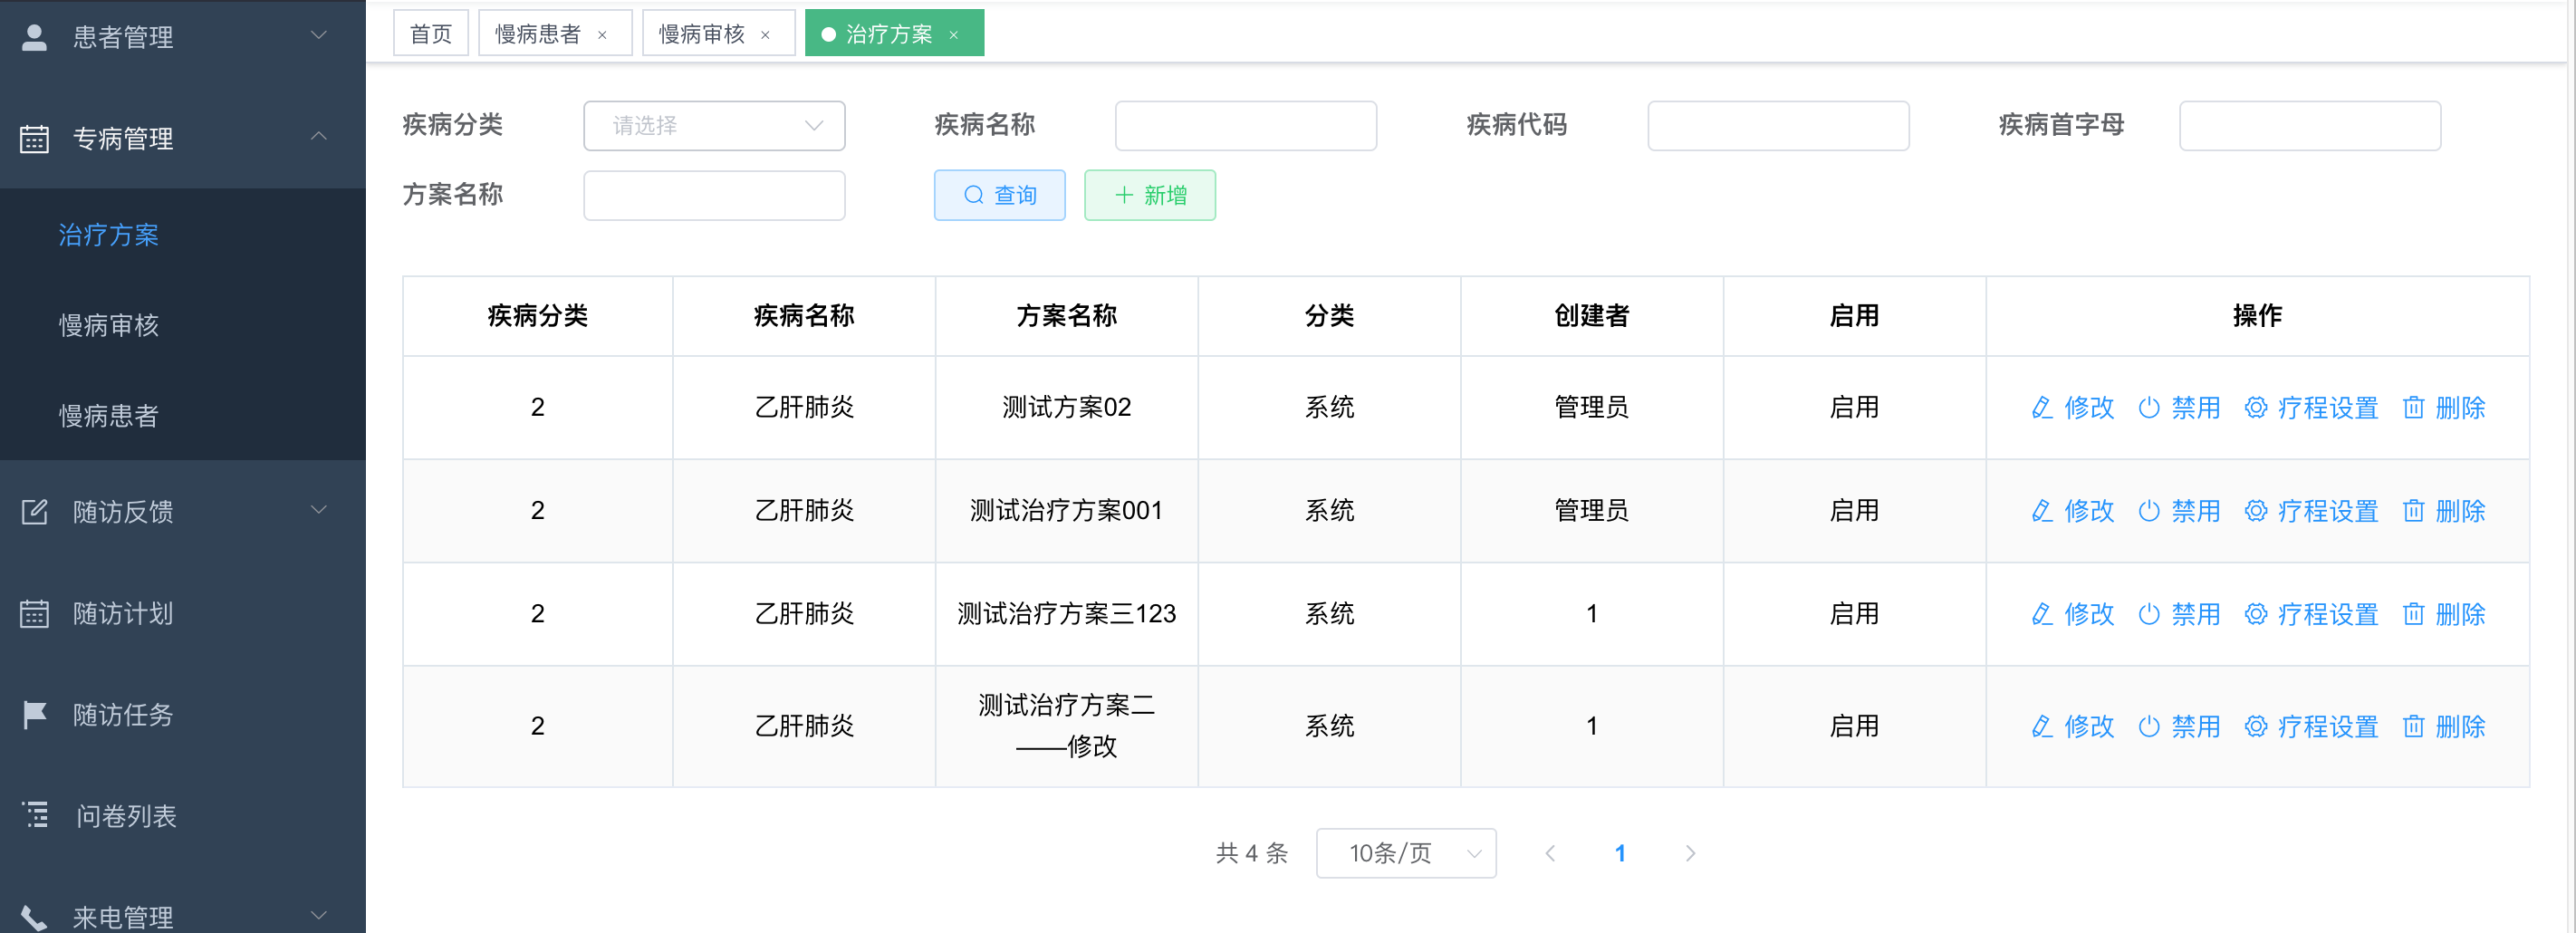Image resolution: width=2576 pixels, height=933 pixels.
Task: Focus the 方案名称 input field
Action: pos(714,195)
